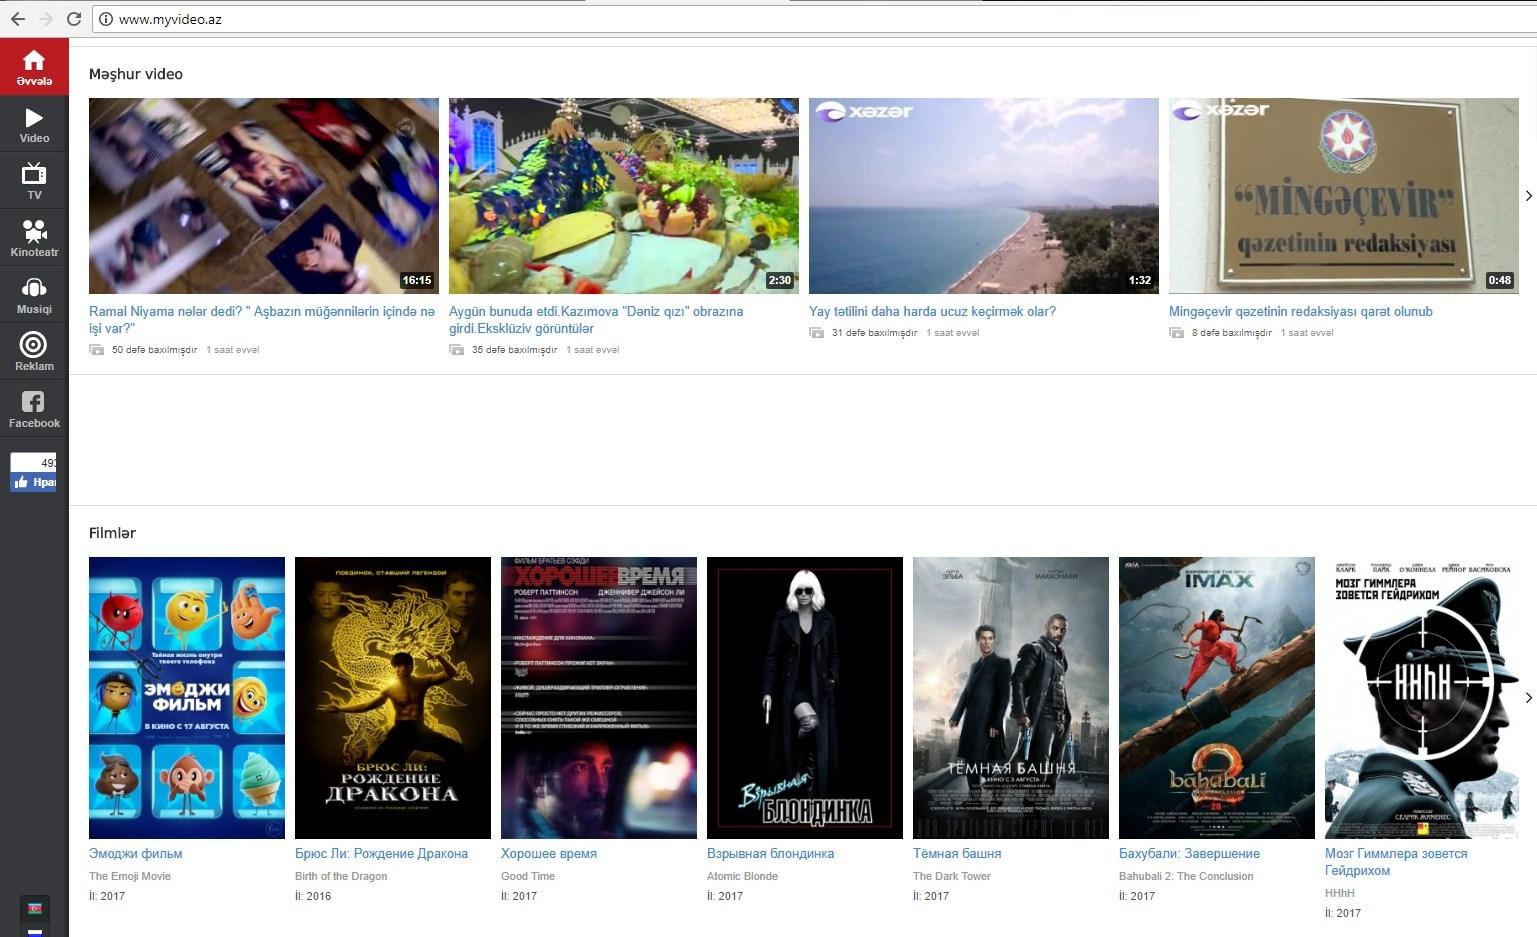The height and width of the screenshot is (937, 1537).
Task: Open the Хорошее время poster
Action: 599,698
